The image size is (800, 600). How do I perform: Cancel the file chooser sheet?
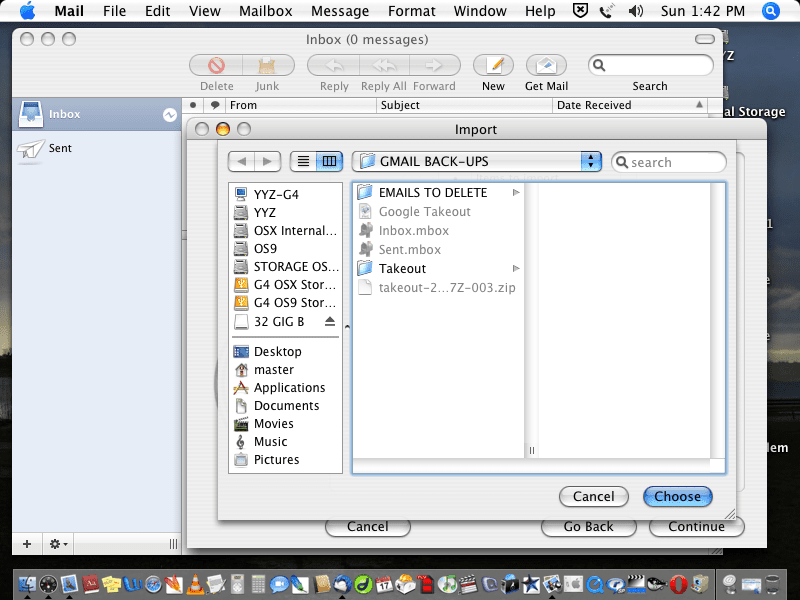click(594, 496)
